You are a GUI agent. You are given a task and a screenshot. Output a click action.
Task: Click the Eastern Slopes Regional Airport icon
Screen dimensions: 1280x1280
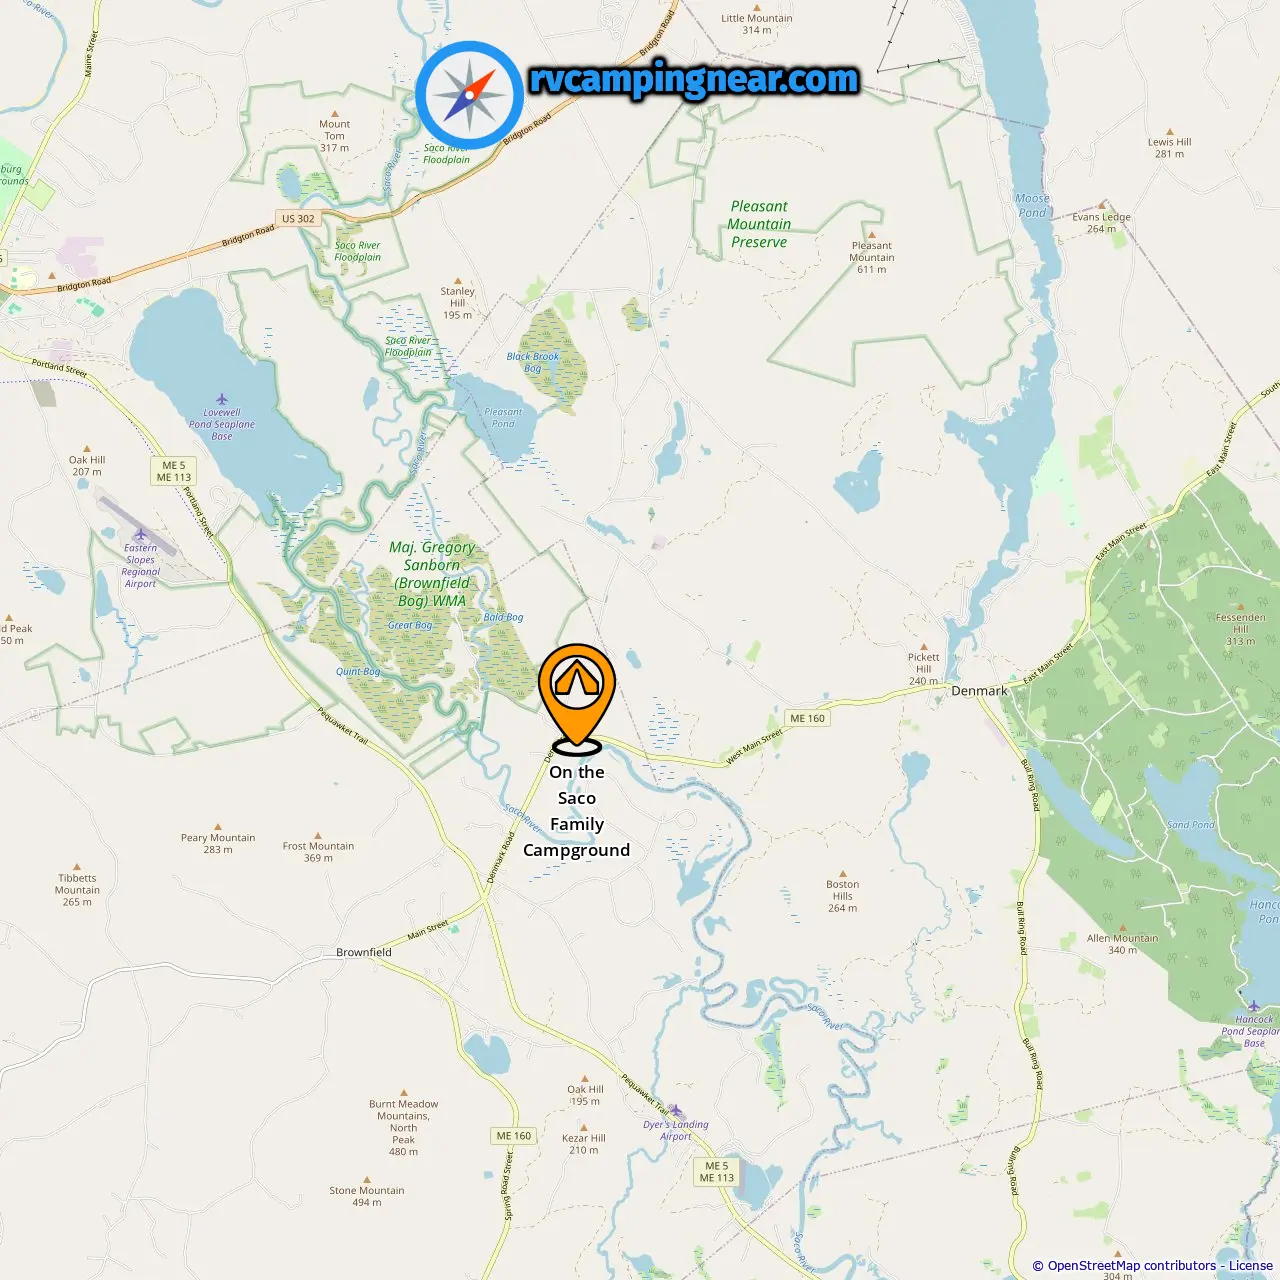(140, 535)
